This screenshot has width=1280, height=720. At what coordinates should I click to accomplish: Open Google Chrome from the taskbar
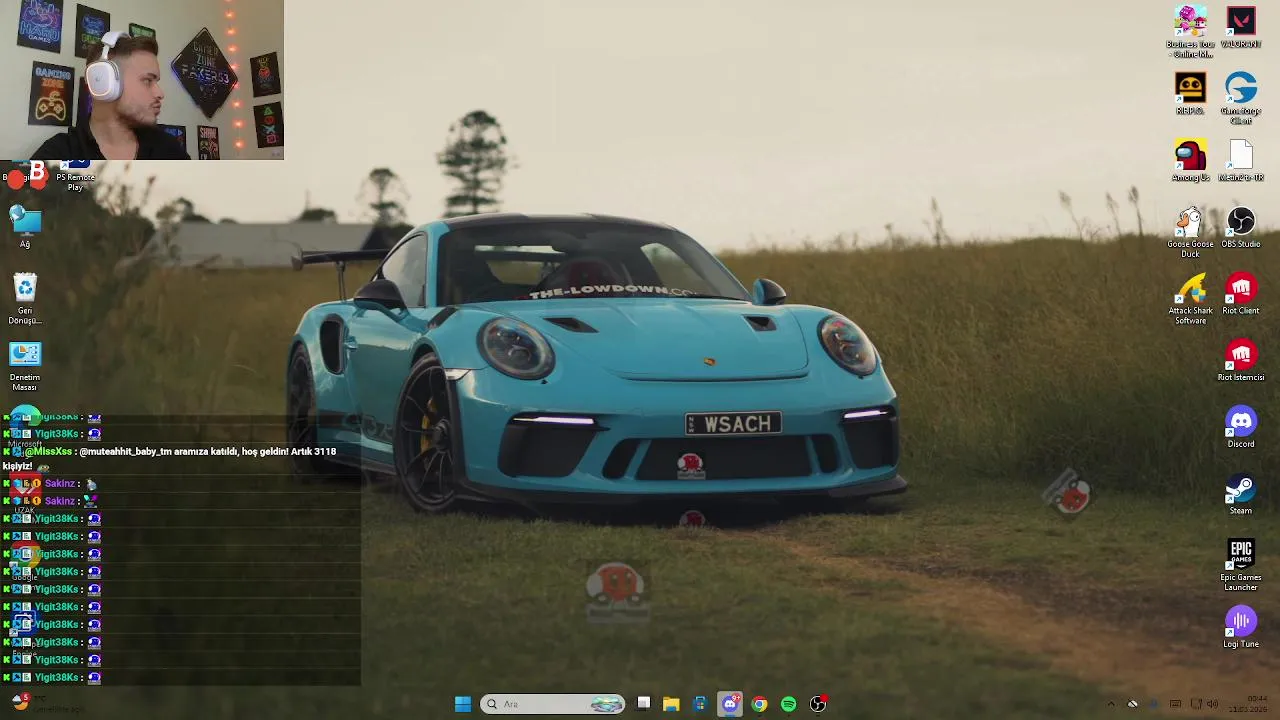click(x=759, y=704)
